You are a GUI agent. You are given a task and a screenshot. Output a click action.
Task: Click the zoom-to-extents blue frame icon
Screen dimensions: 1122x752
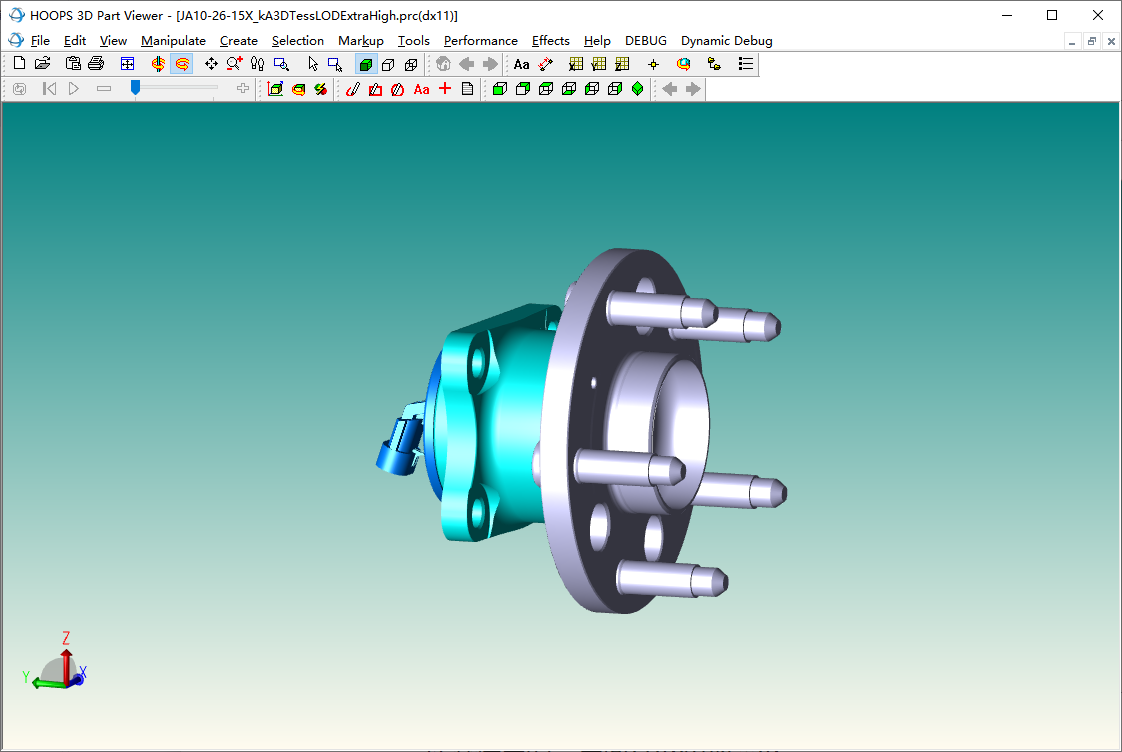pyautogui.click(x=127, y=64)
